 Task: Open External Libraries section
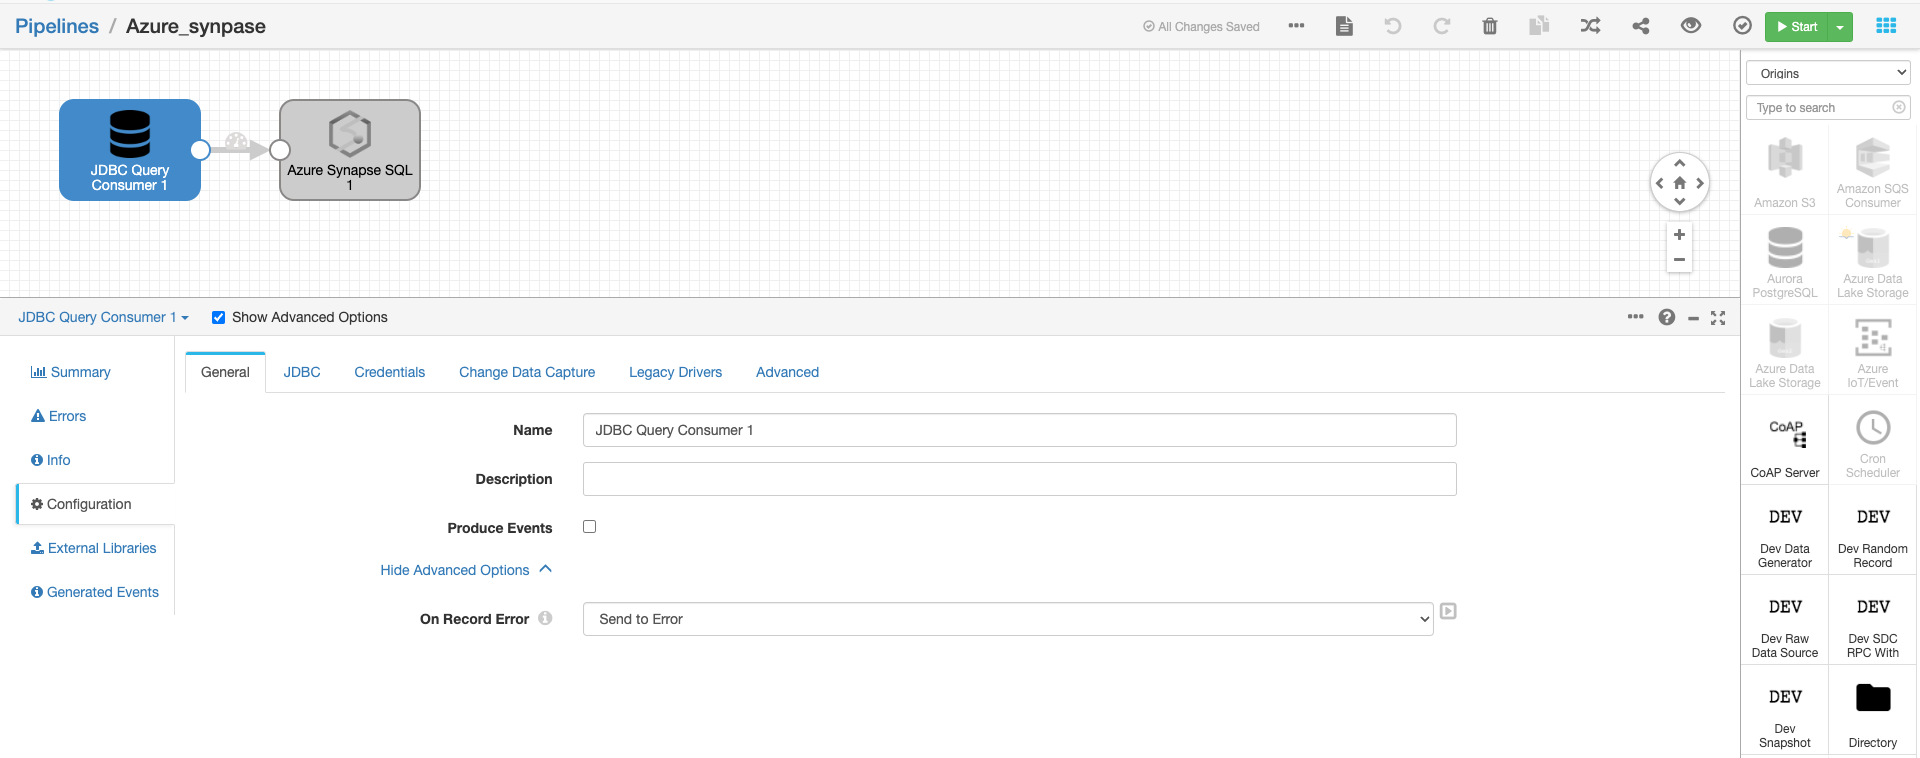coord(94,548)
